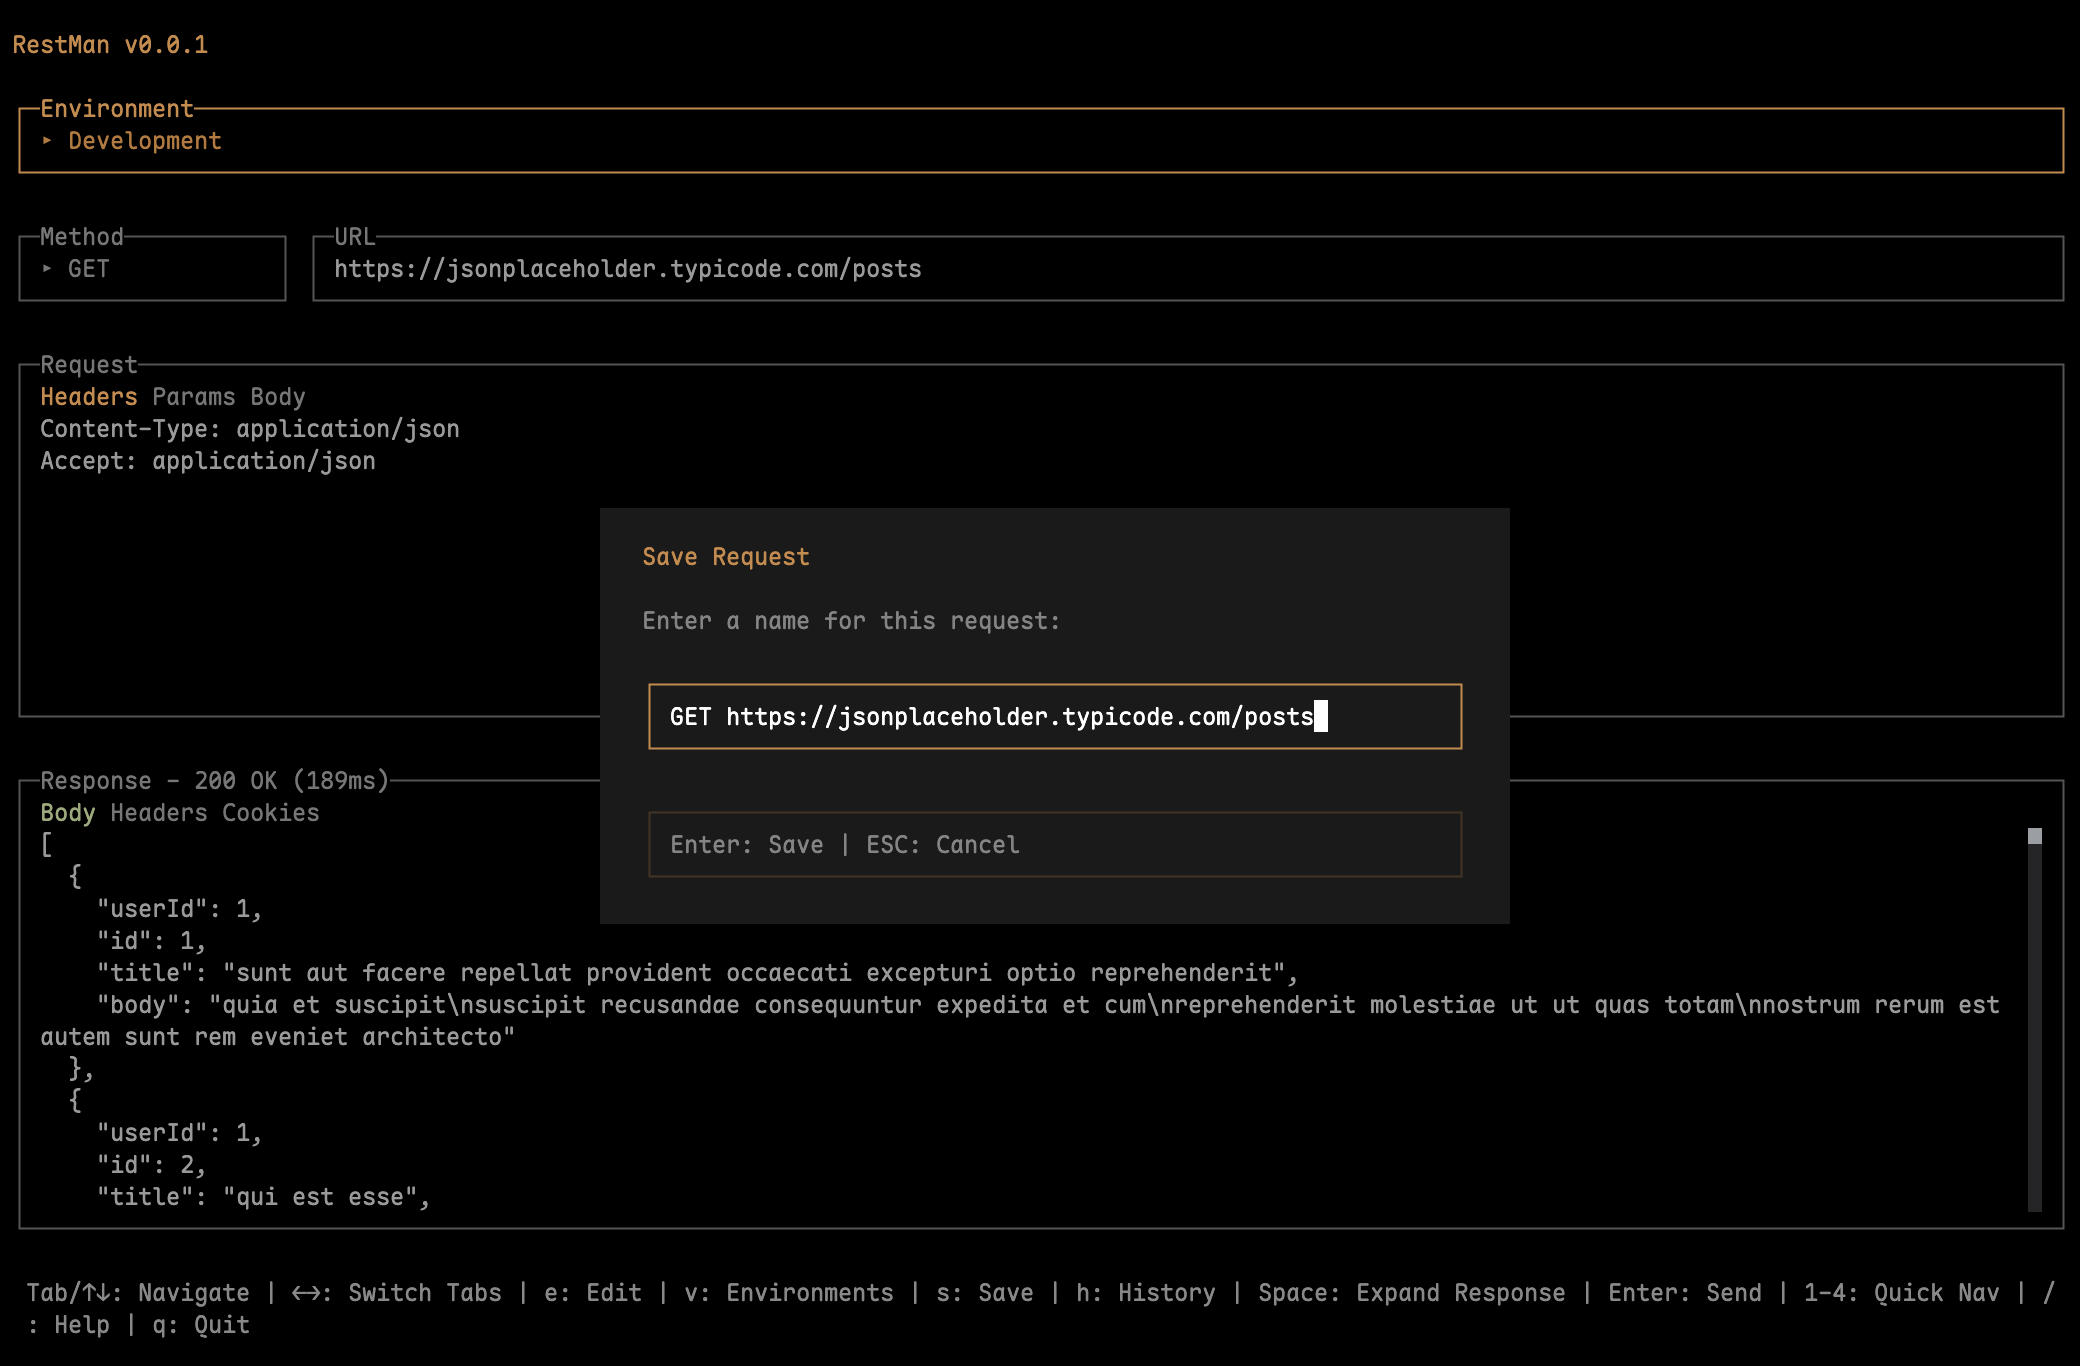
Task: Click the Accept header line
Action: (x=207, y=461)
